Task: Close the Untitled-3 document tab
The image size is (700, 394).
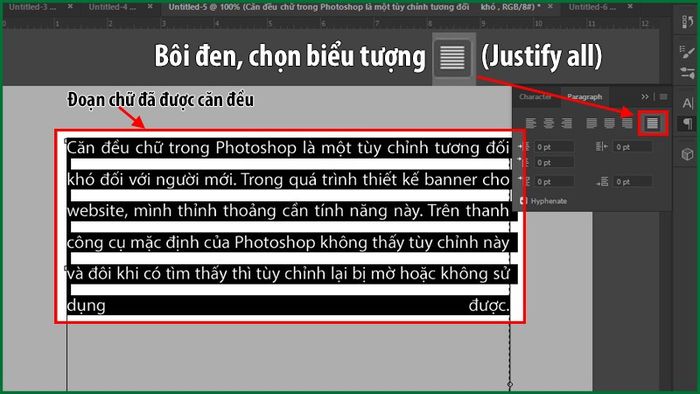Action: (70, 6)
